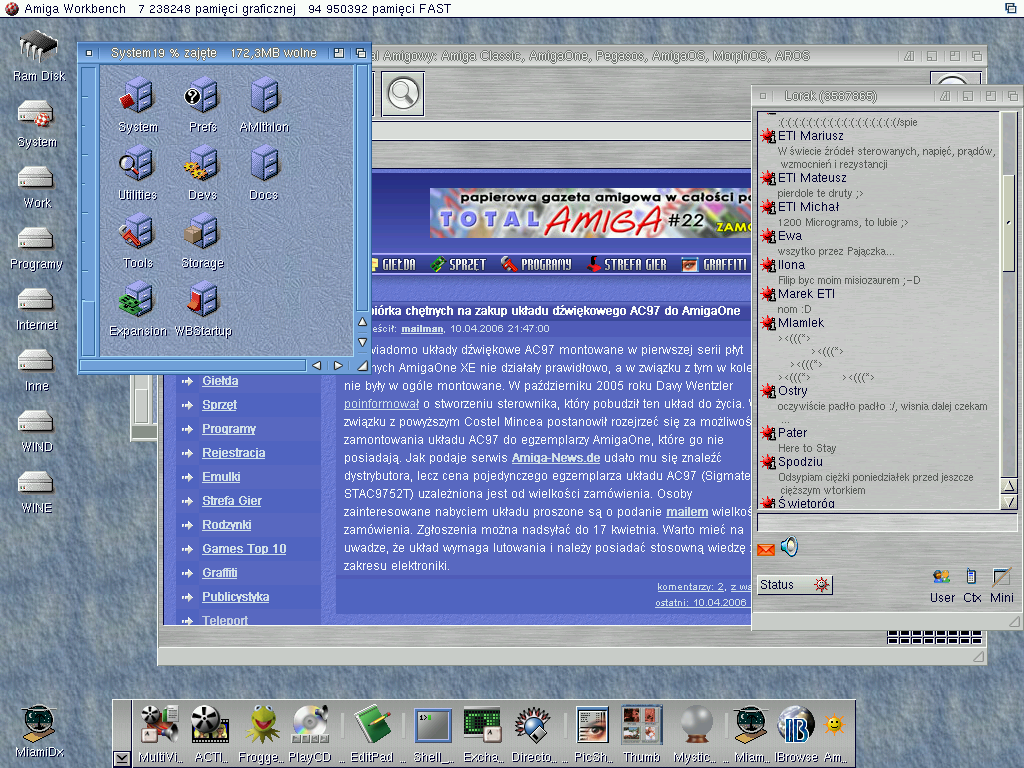Click the System window horizontal scrollbar
1024x768 pixels.
click(x=193, y=366)
